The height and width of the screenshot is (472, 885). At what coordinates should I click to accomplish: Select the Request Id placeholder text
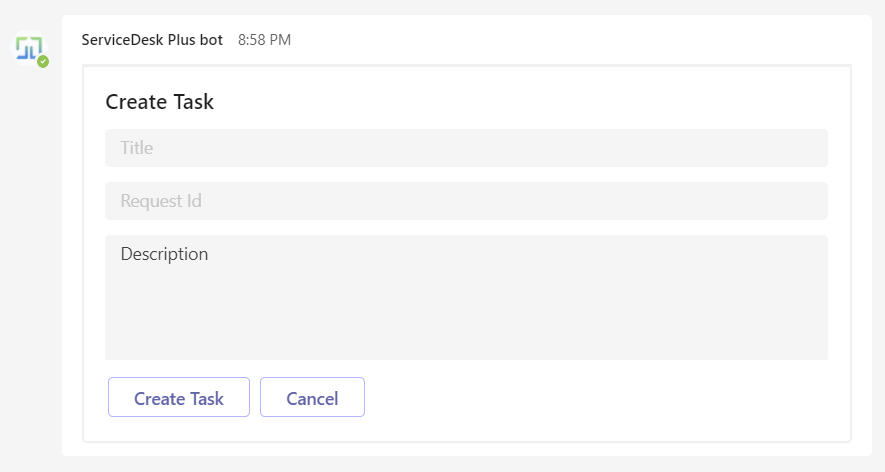(x=161, y=201)
